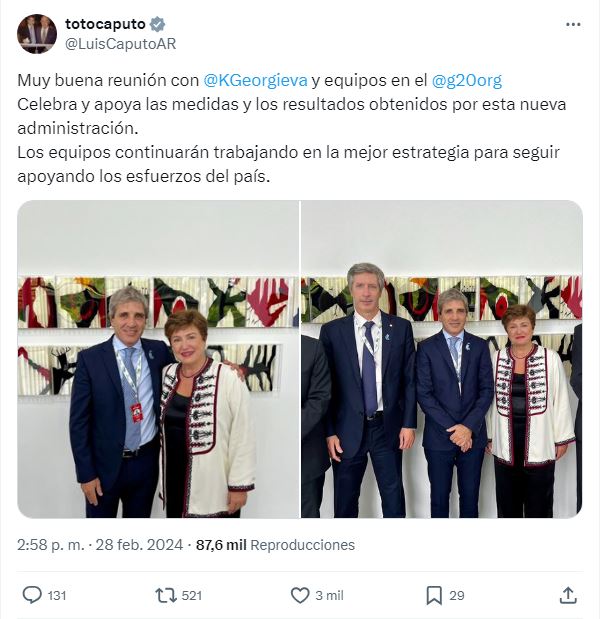Click the 3 mil likes count
This screenshot has width=603, height=619.
click(329, 595)
